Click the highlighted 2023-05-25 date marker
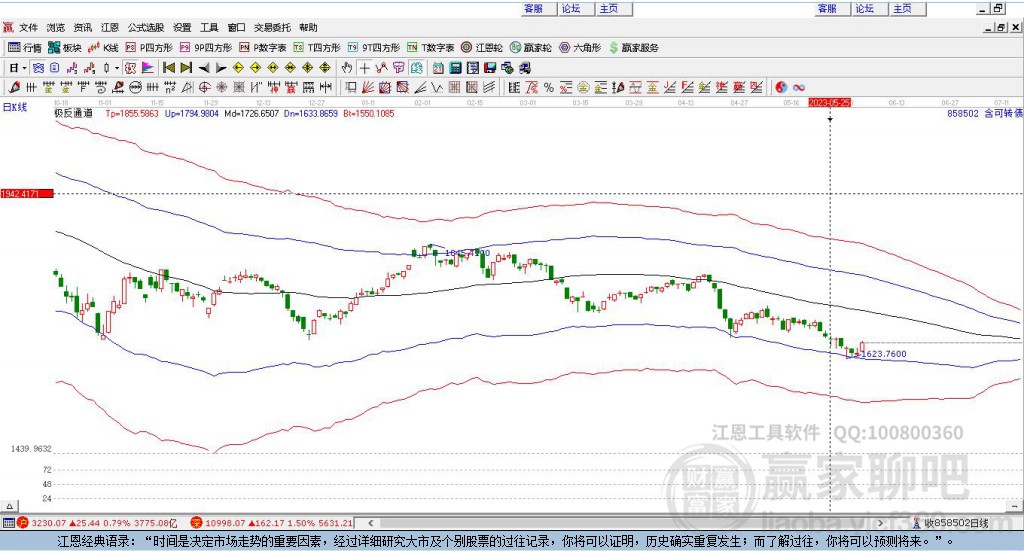 tap(829, 103)
